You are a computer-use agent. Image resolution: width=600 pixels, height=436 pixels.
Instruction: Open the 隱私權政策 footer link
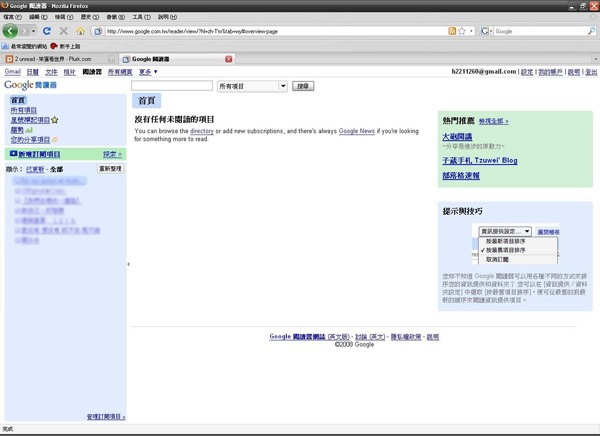click(406, 337)
